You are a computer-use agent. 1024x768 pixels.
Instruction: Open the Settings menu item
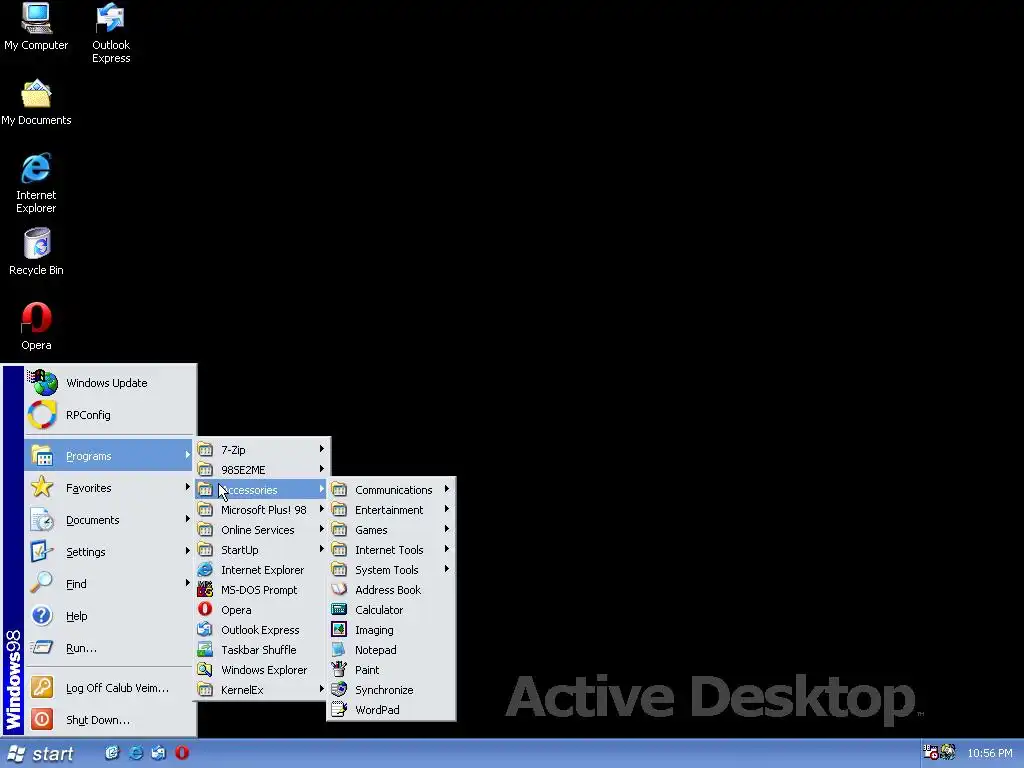110,551
